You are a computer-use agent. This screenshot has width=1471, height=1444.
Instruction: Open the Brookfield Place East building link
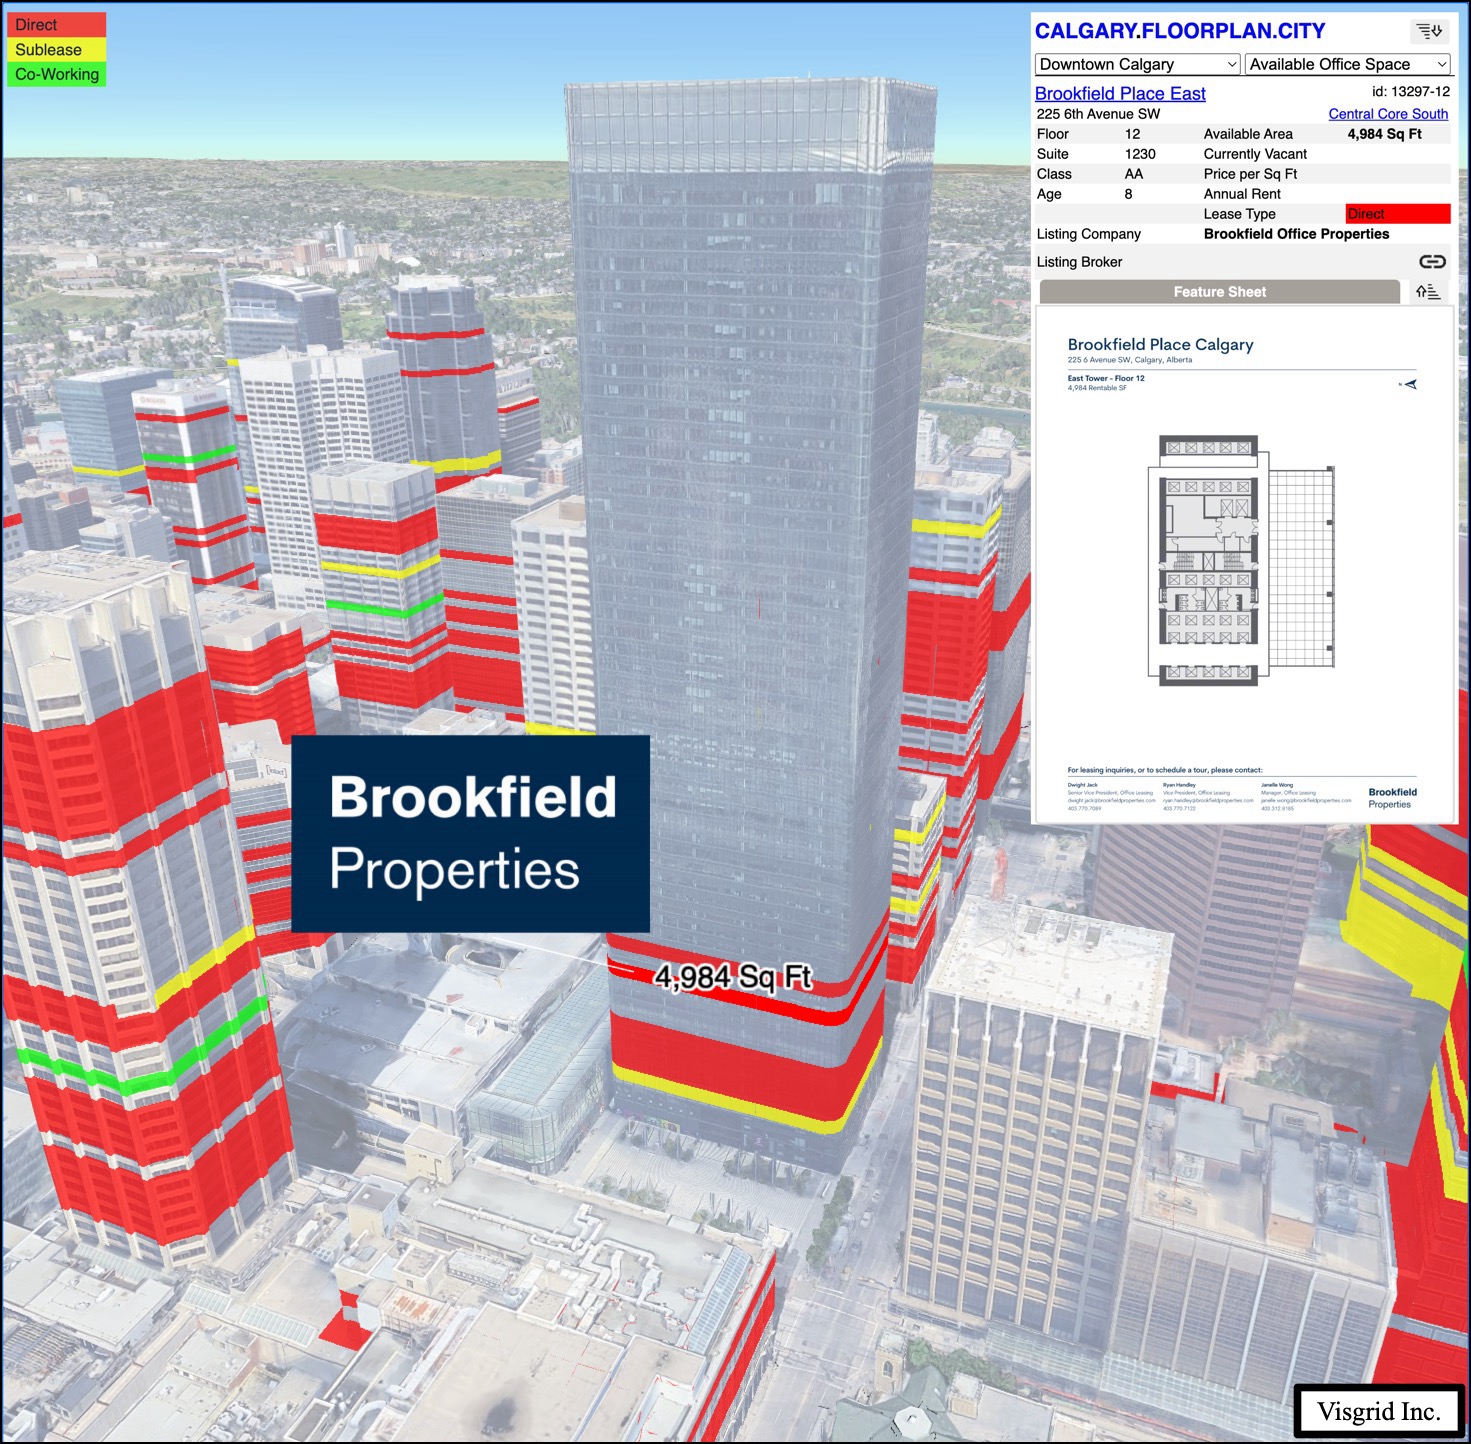[x=1119, y=93]
